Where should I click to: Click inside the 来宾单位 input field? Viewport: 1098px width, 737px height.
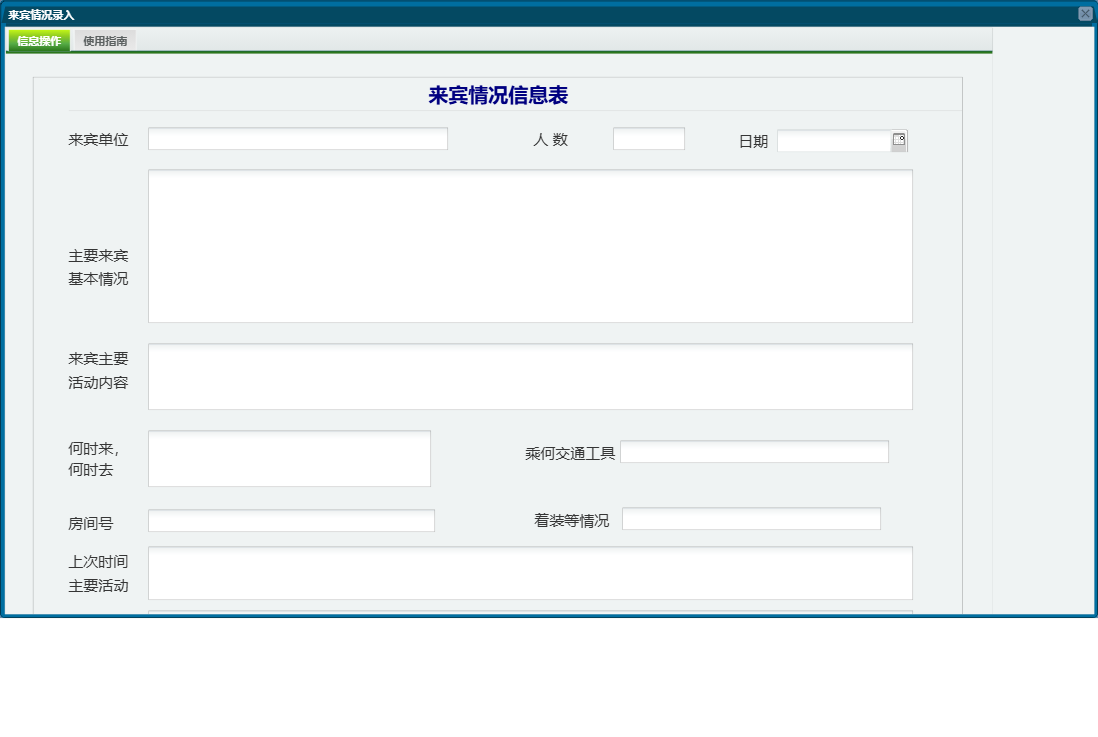[297, 138]
